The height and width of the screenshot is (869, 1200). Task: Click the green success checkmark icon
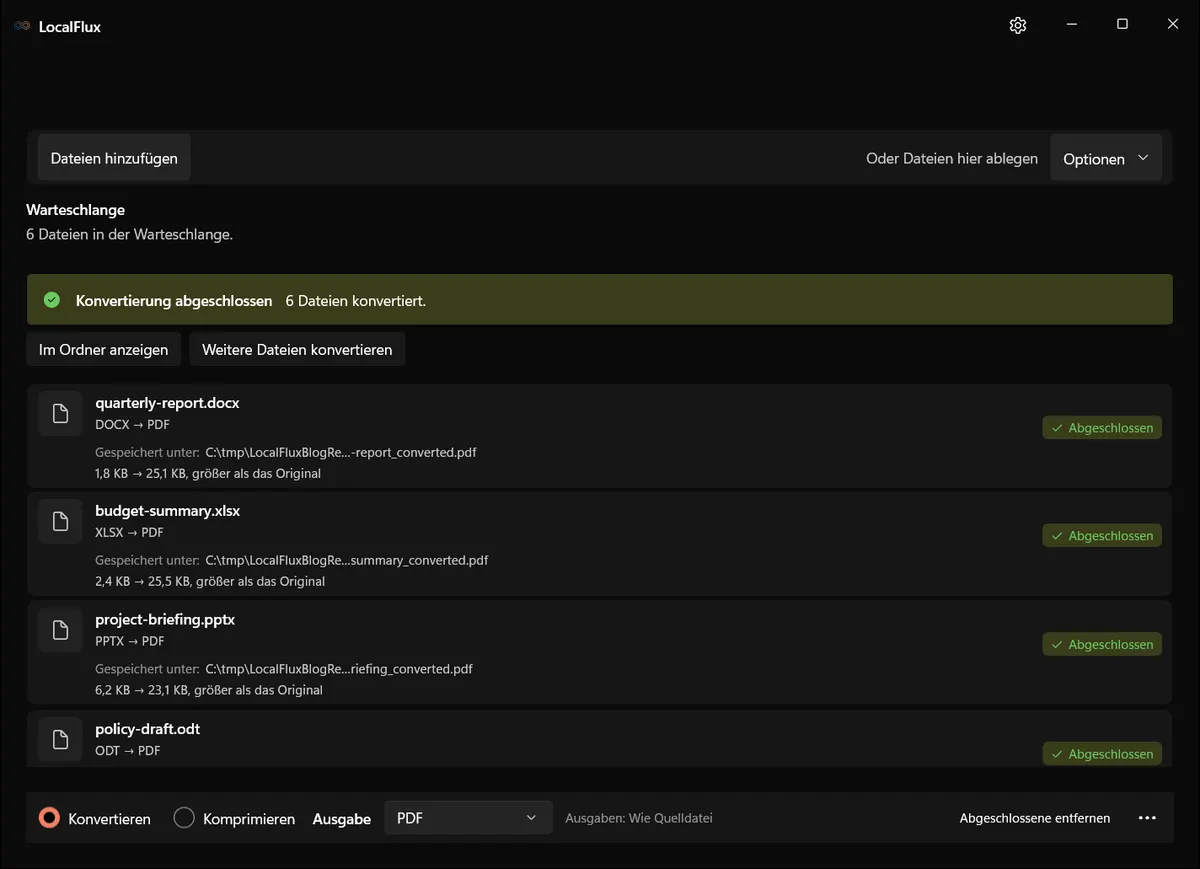click(52, 300)
